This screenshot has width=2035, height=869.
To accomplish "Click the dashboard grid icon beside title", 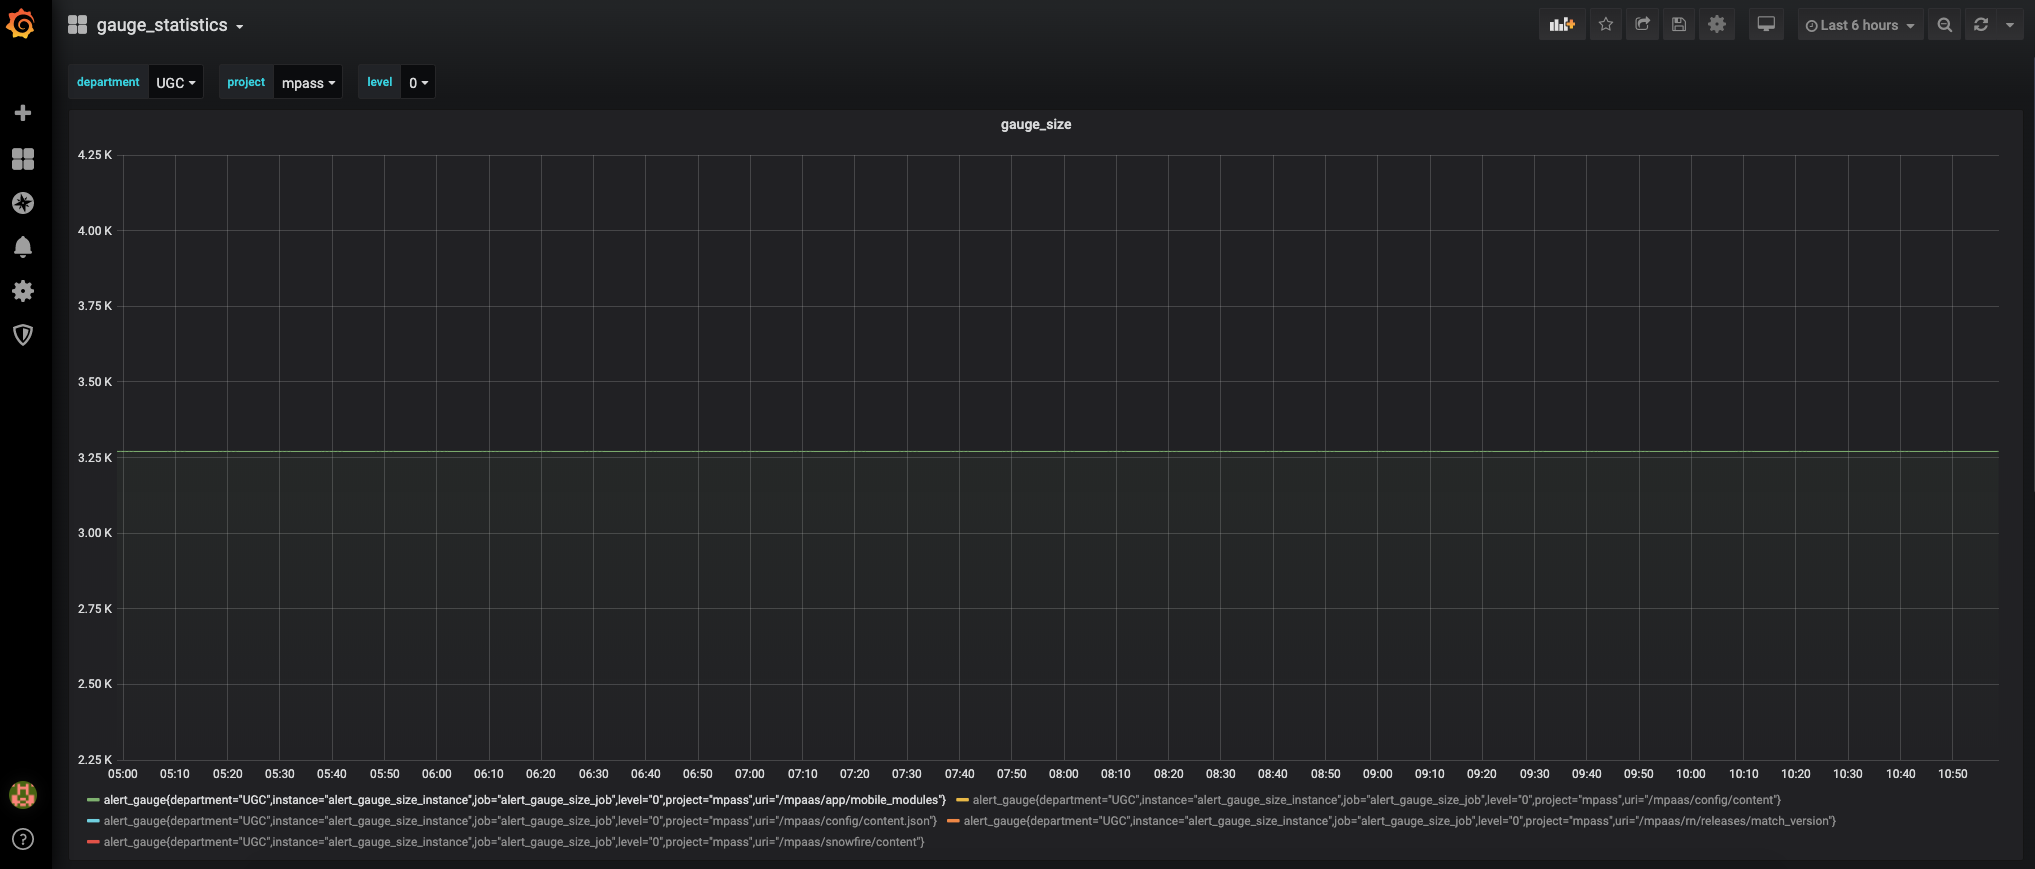I will pyautogui.click(x=77, y=25).
